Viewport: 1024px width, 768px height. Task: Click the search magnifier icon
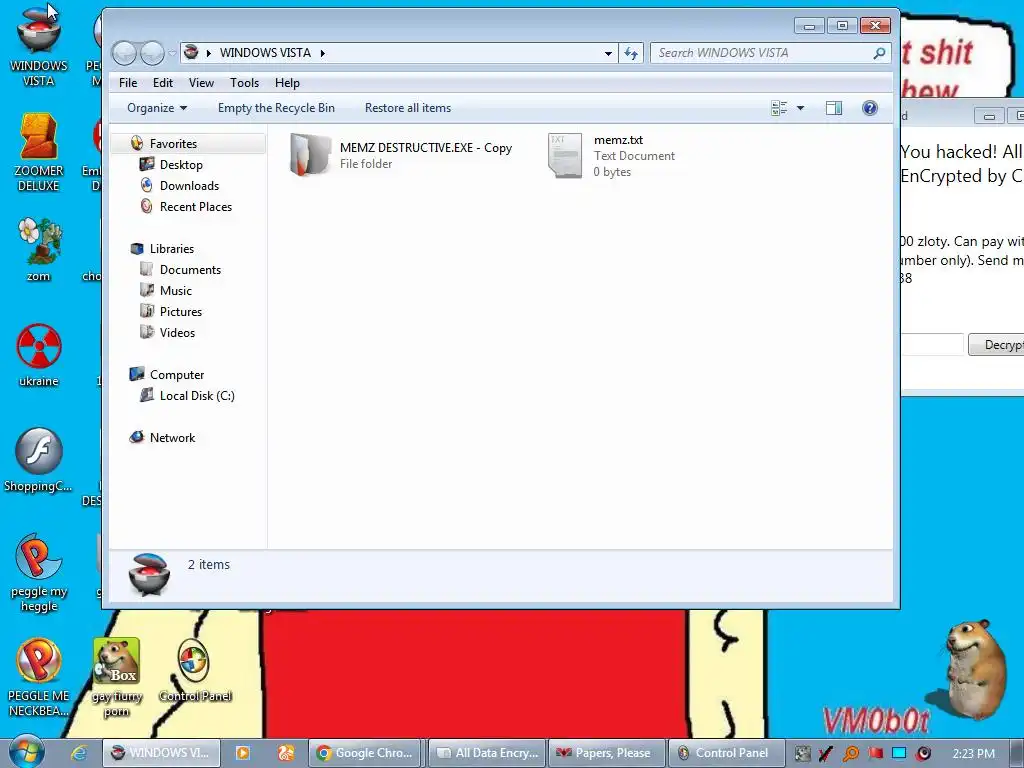pyautogui.click(x=879, y=53)
